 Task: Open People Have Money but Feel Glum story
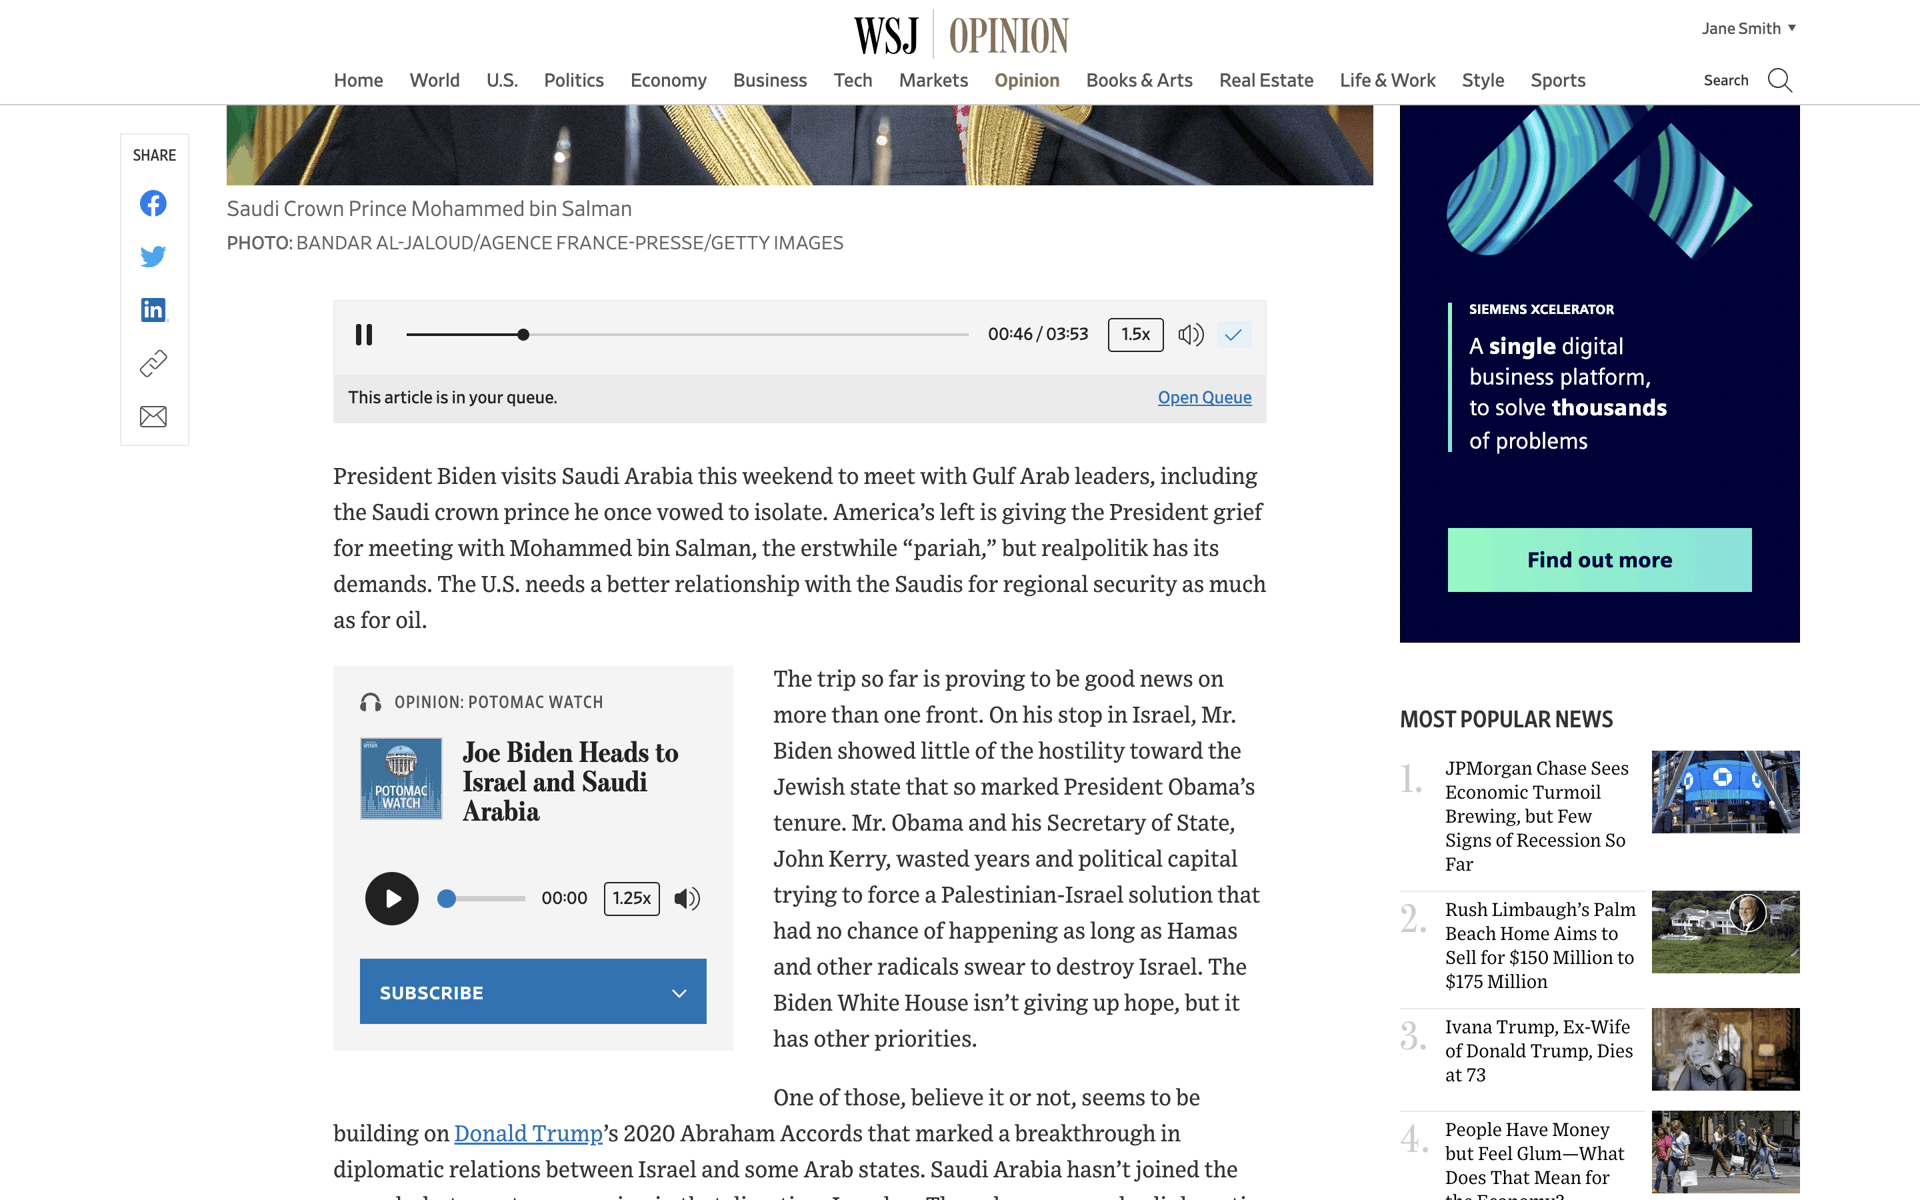1534,1160
